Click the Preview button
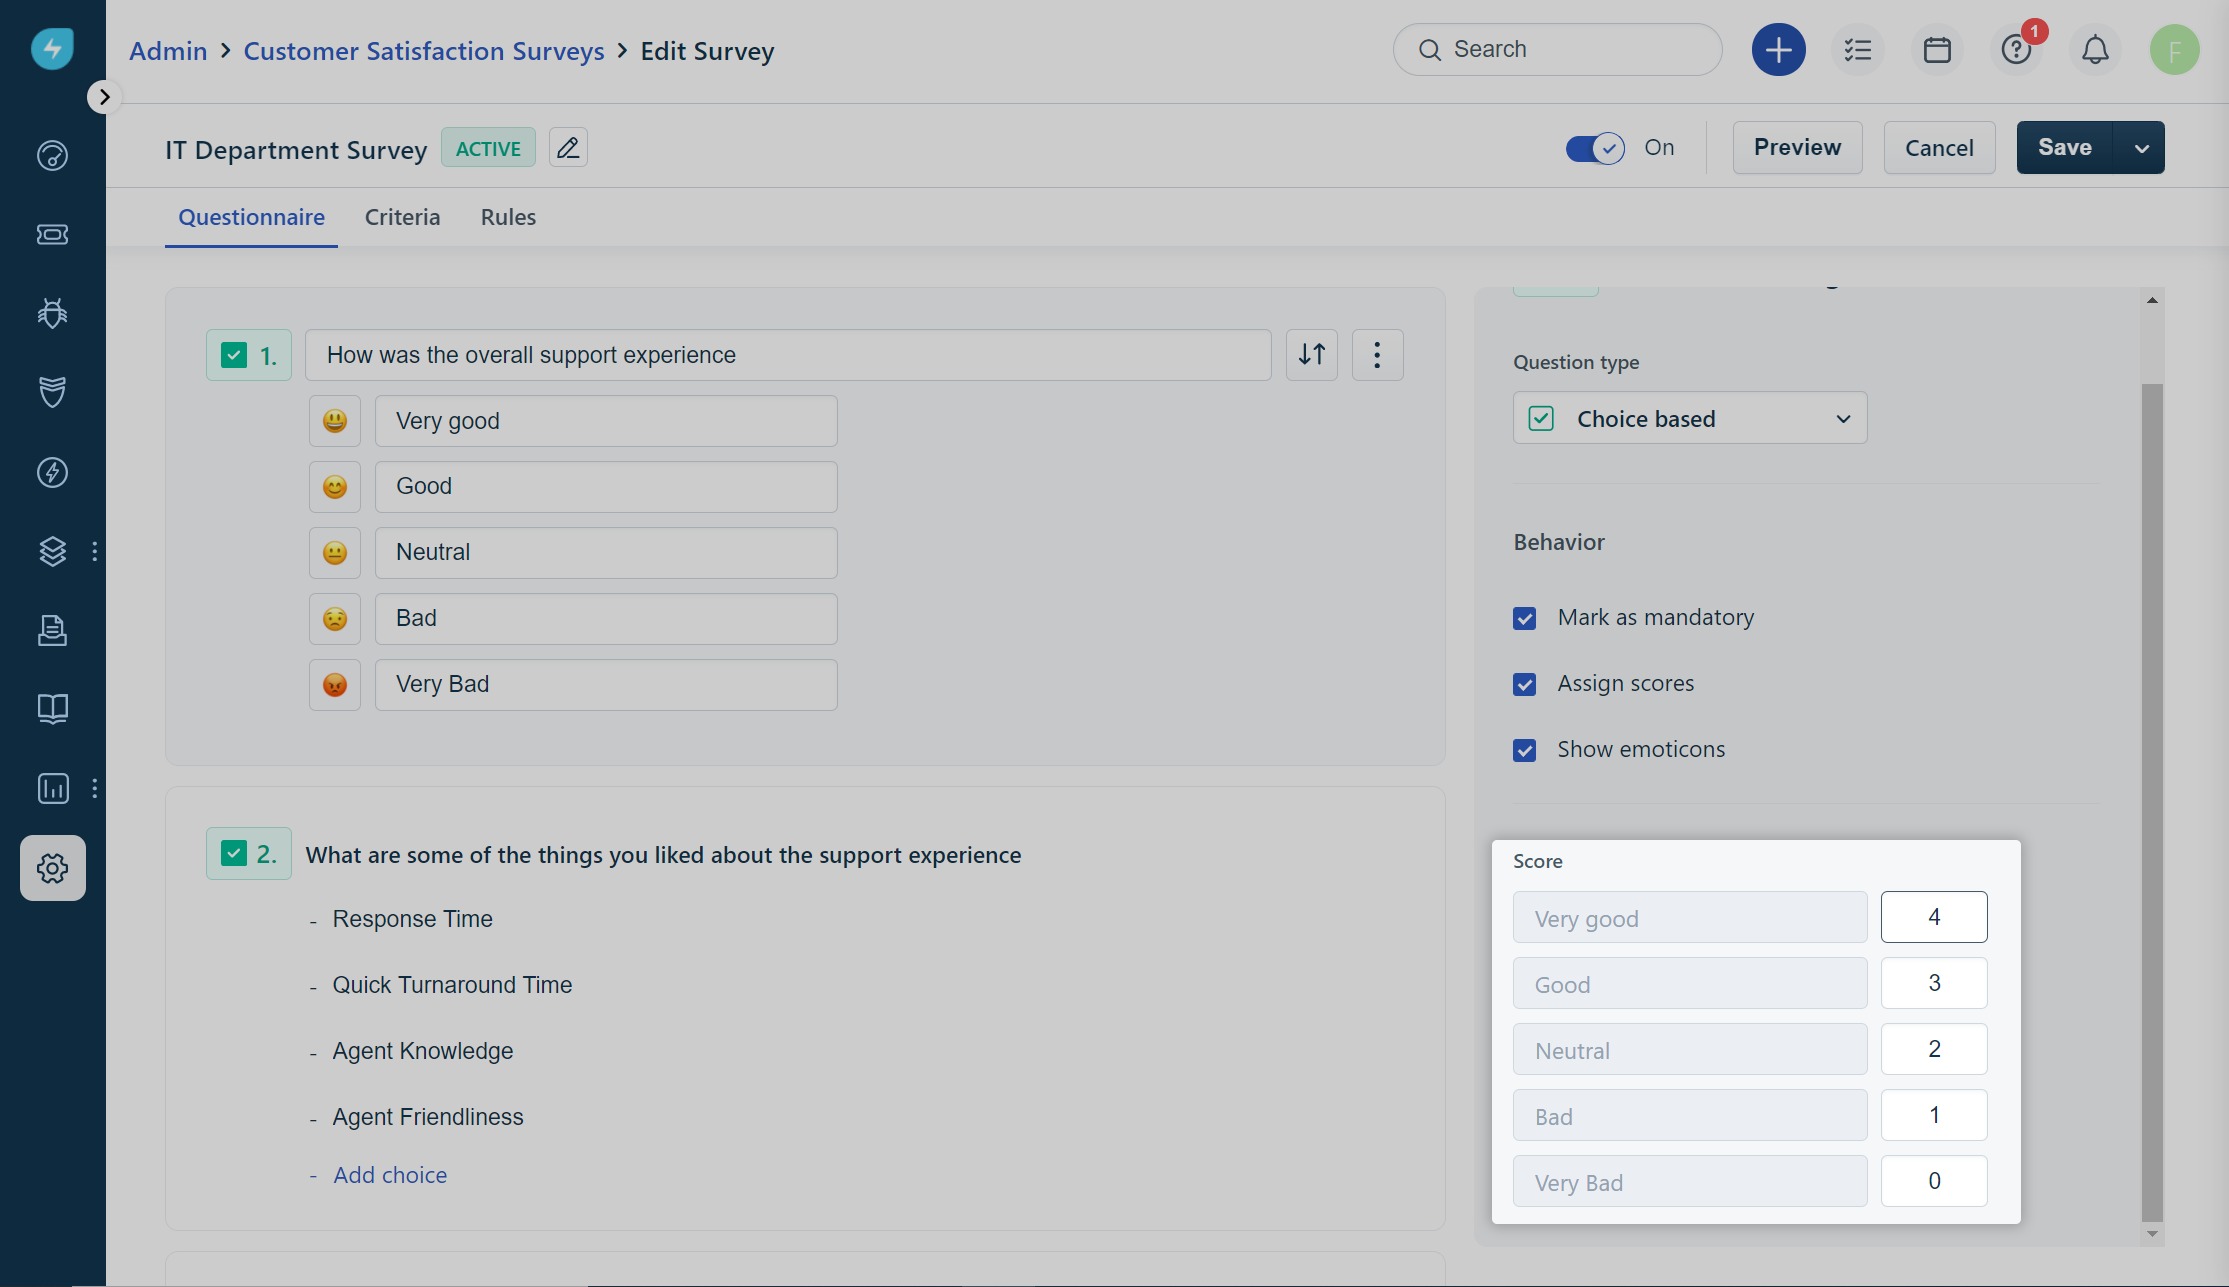 click(1797, 148)
